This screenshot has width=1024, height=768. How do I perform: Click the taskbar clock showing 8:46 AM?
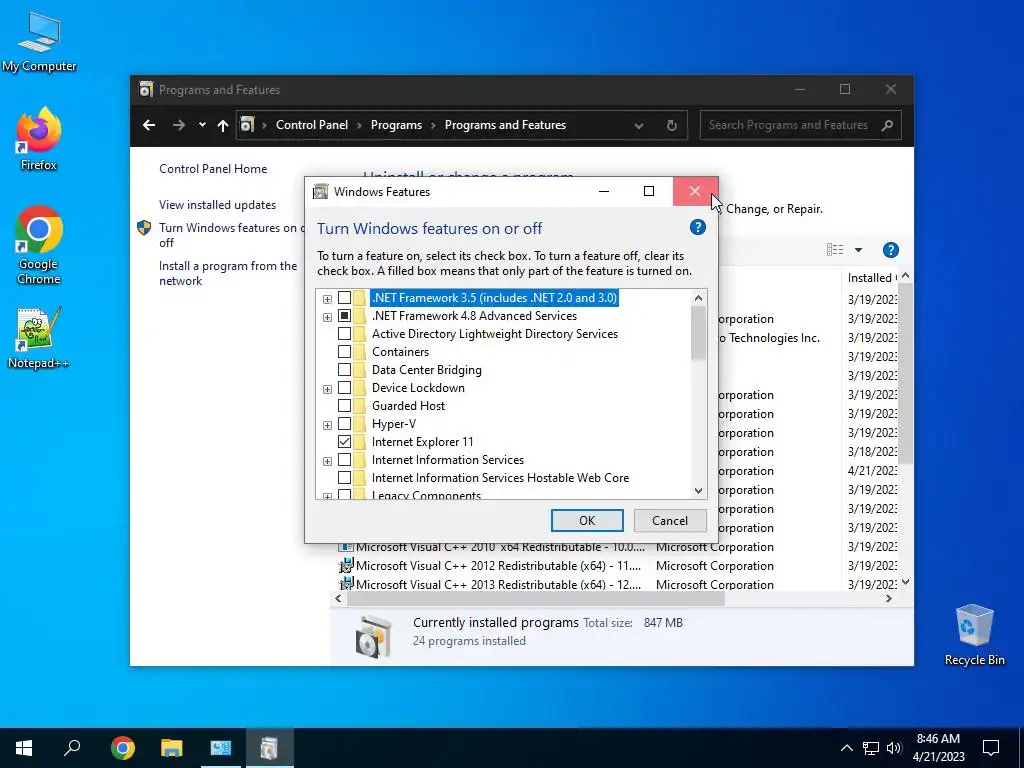[x=938, y=748]
